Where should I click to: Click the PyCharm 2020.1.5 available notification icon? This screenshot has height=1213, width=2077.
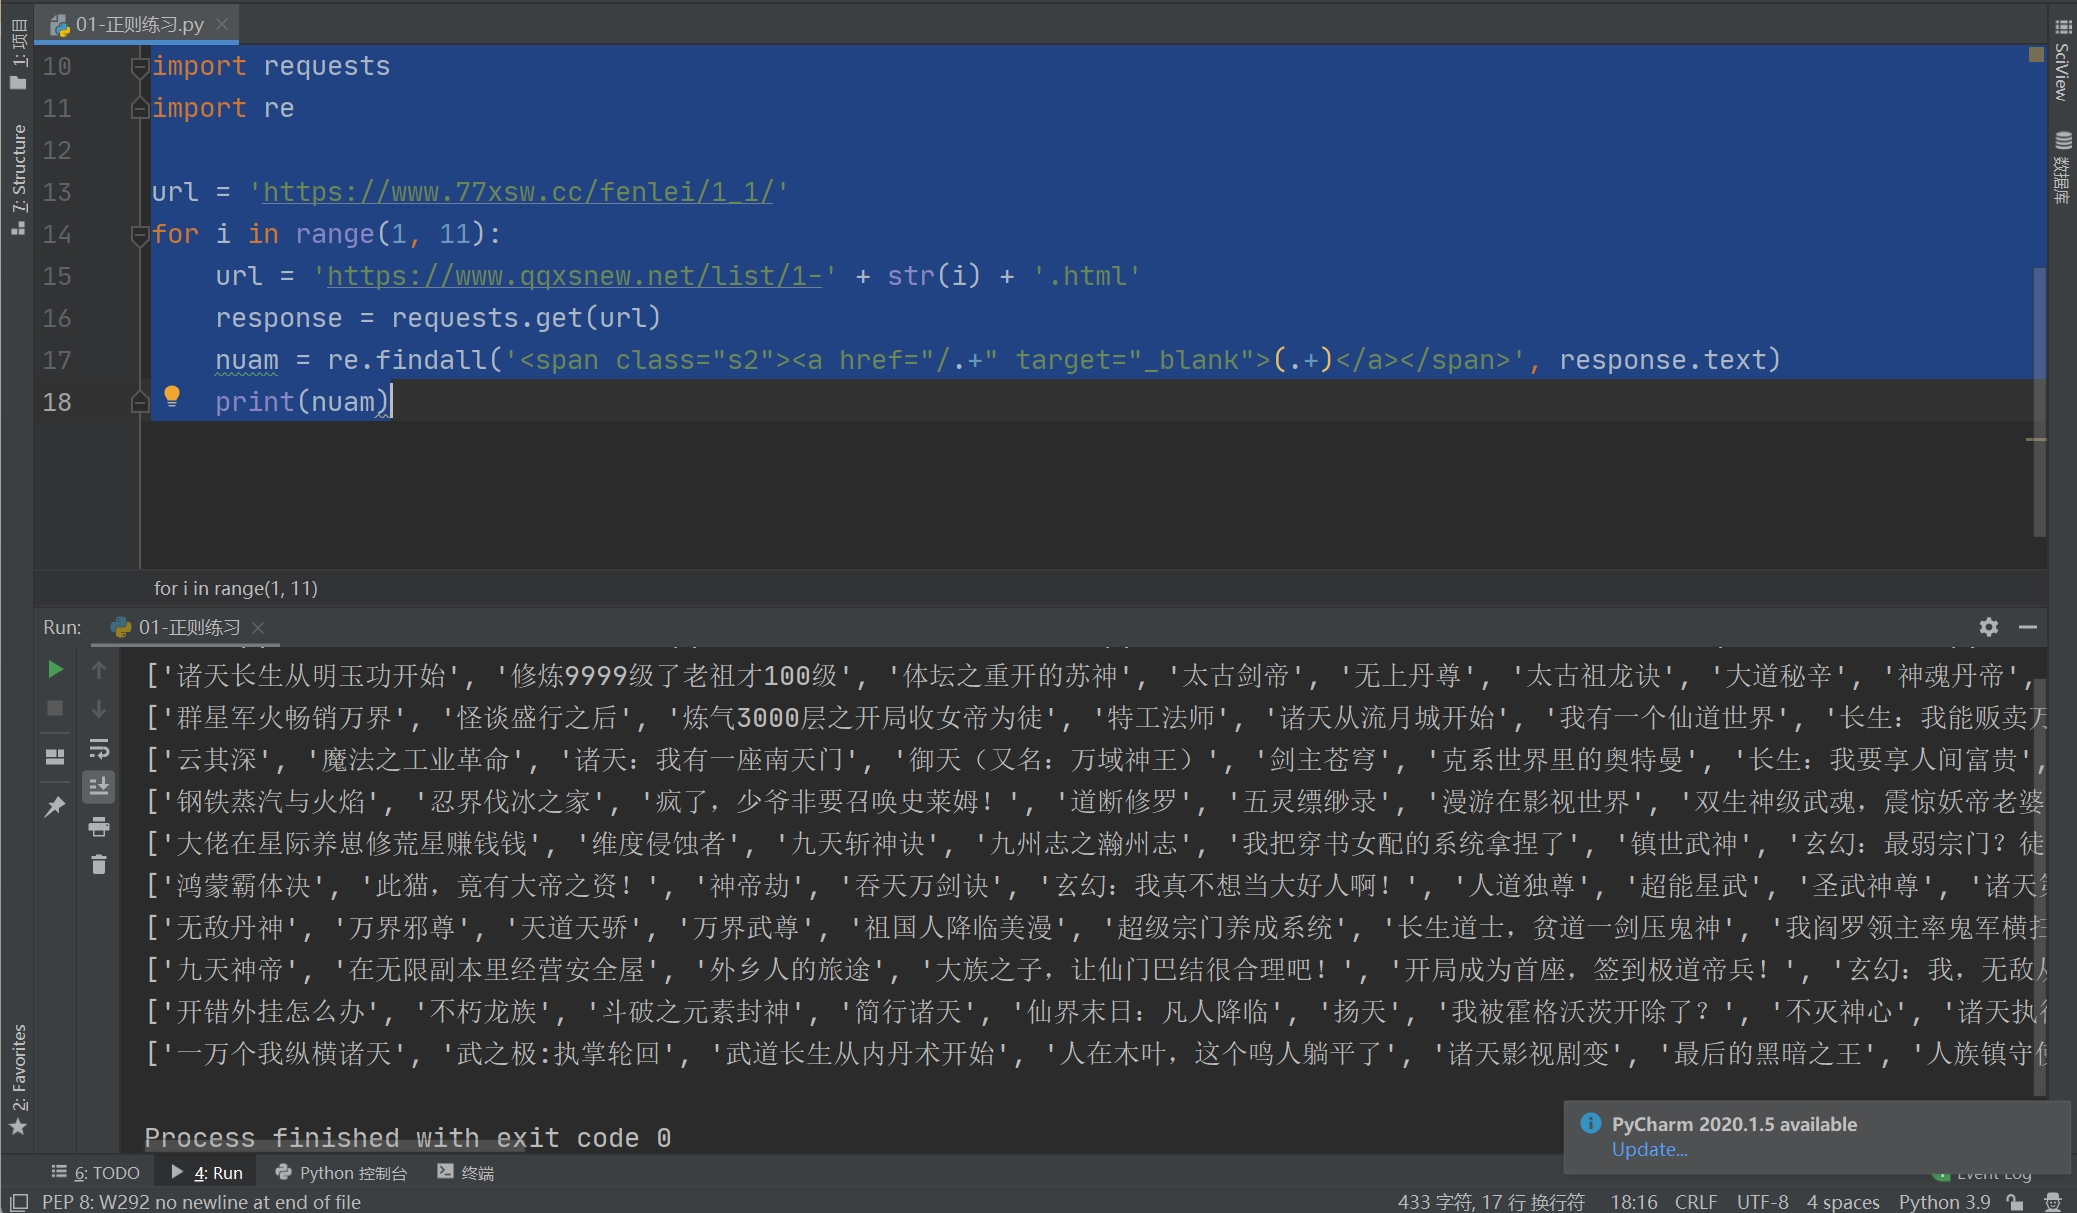click(x=1590, y=1123)
